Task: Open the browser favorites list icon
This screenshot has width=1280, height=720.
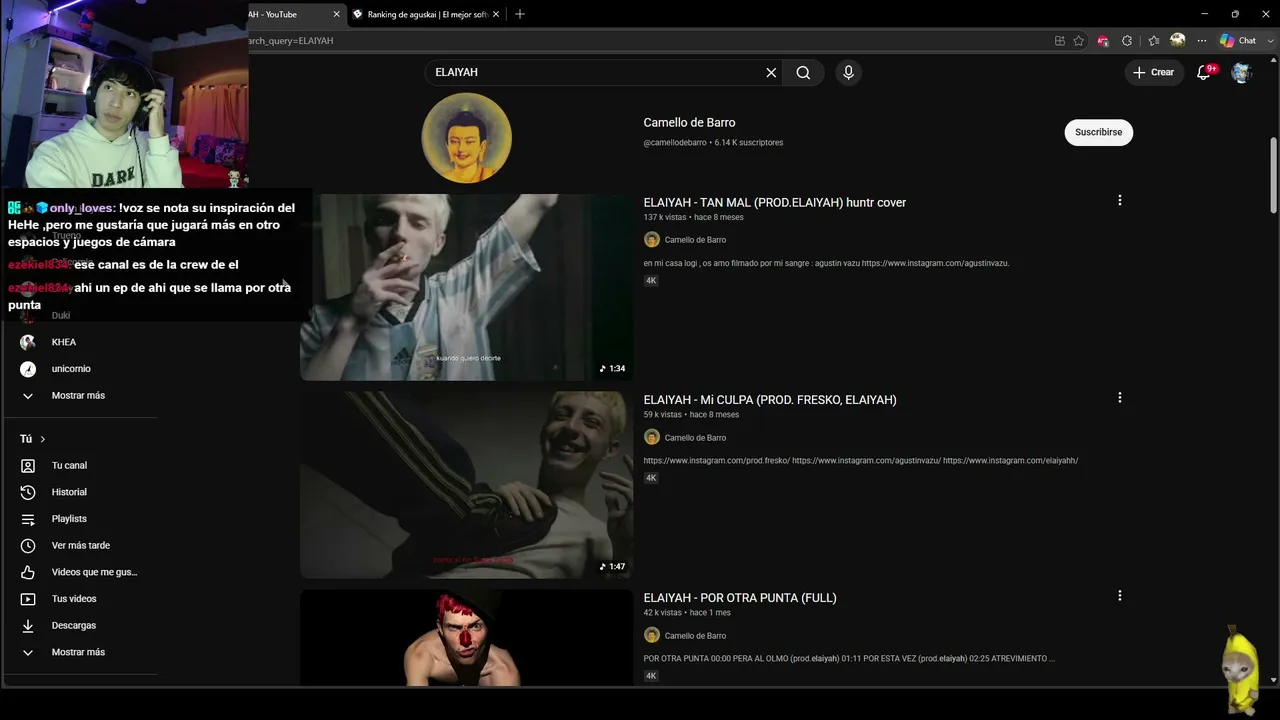Action: (x=1153, y=41)
